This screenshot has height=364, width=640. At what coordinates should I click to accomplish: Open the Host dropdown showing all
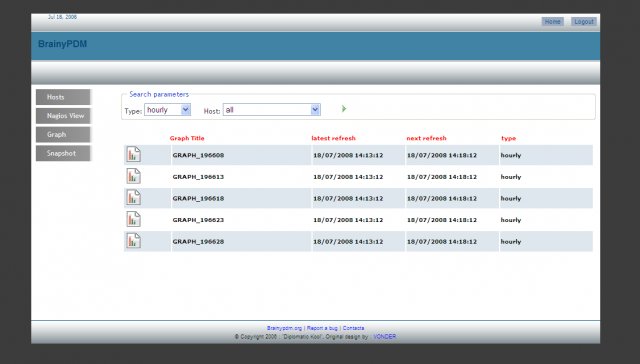271,109
